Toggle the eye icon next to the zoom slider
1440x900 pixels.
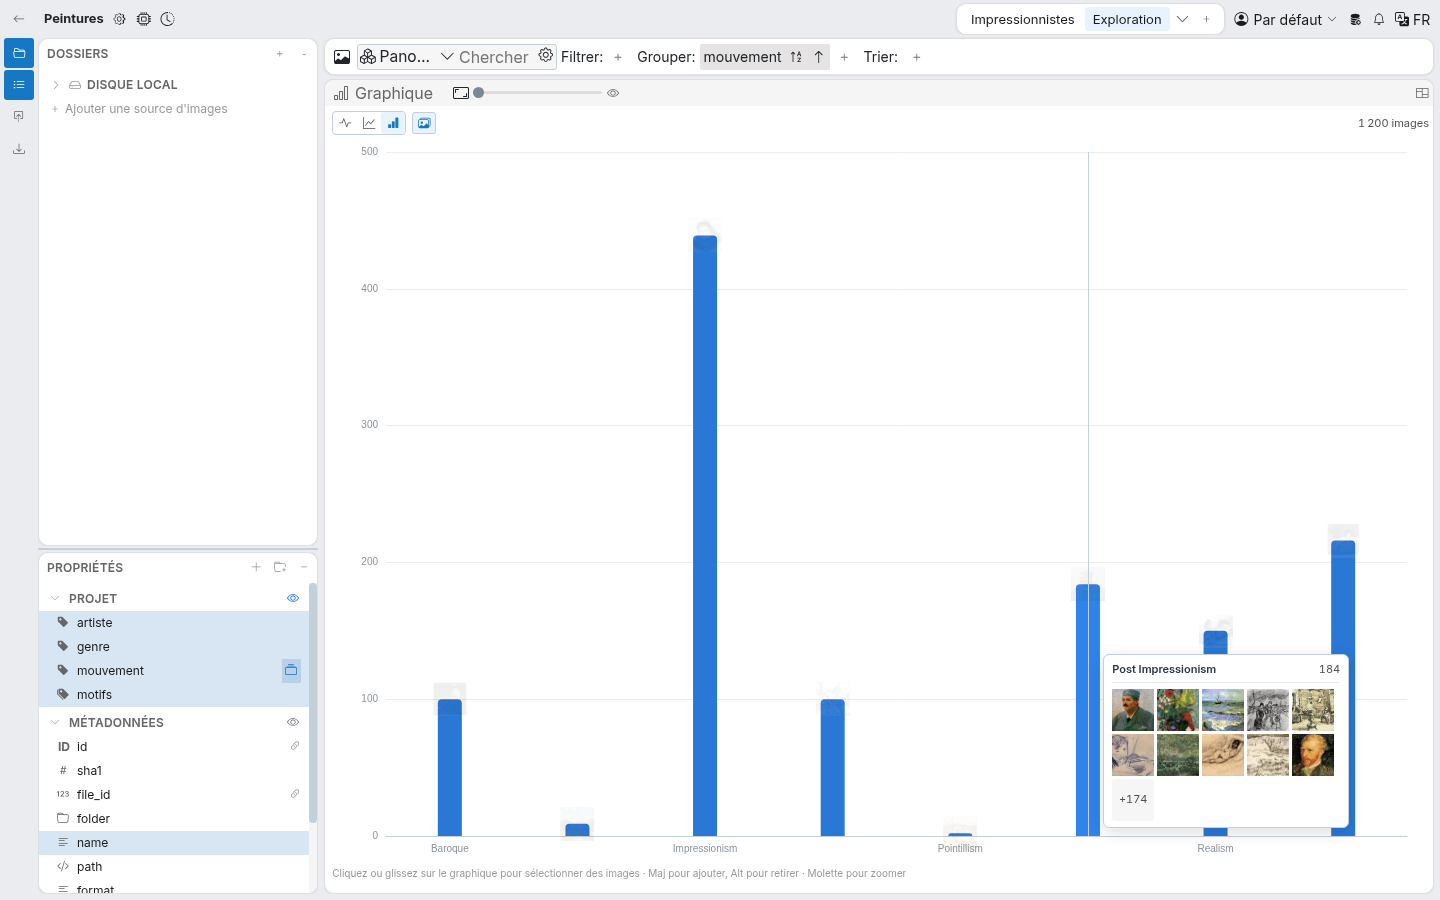613,93
